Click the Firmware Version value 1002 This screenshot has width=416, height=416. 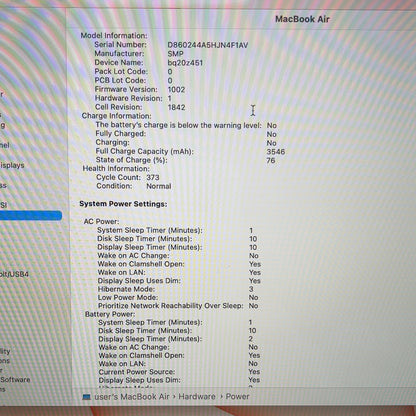click(176, 89)
